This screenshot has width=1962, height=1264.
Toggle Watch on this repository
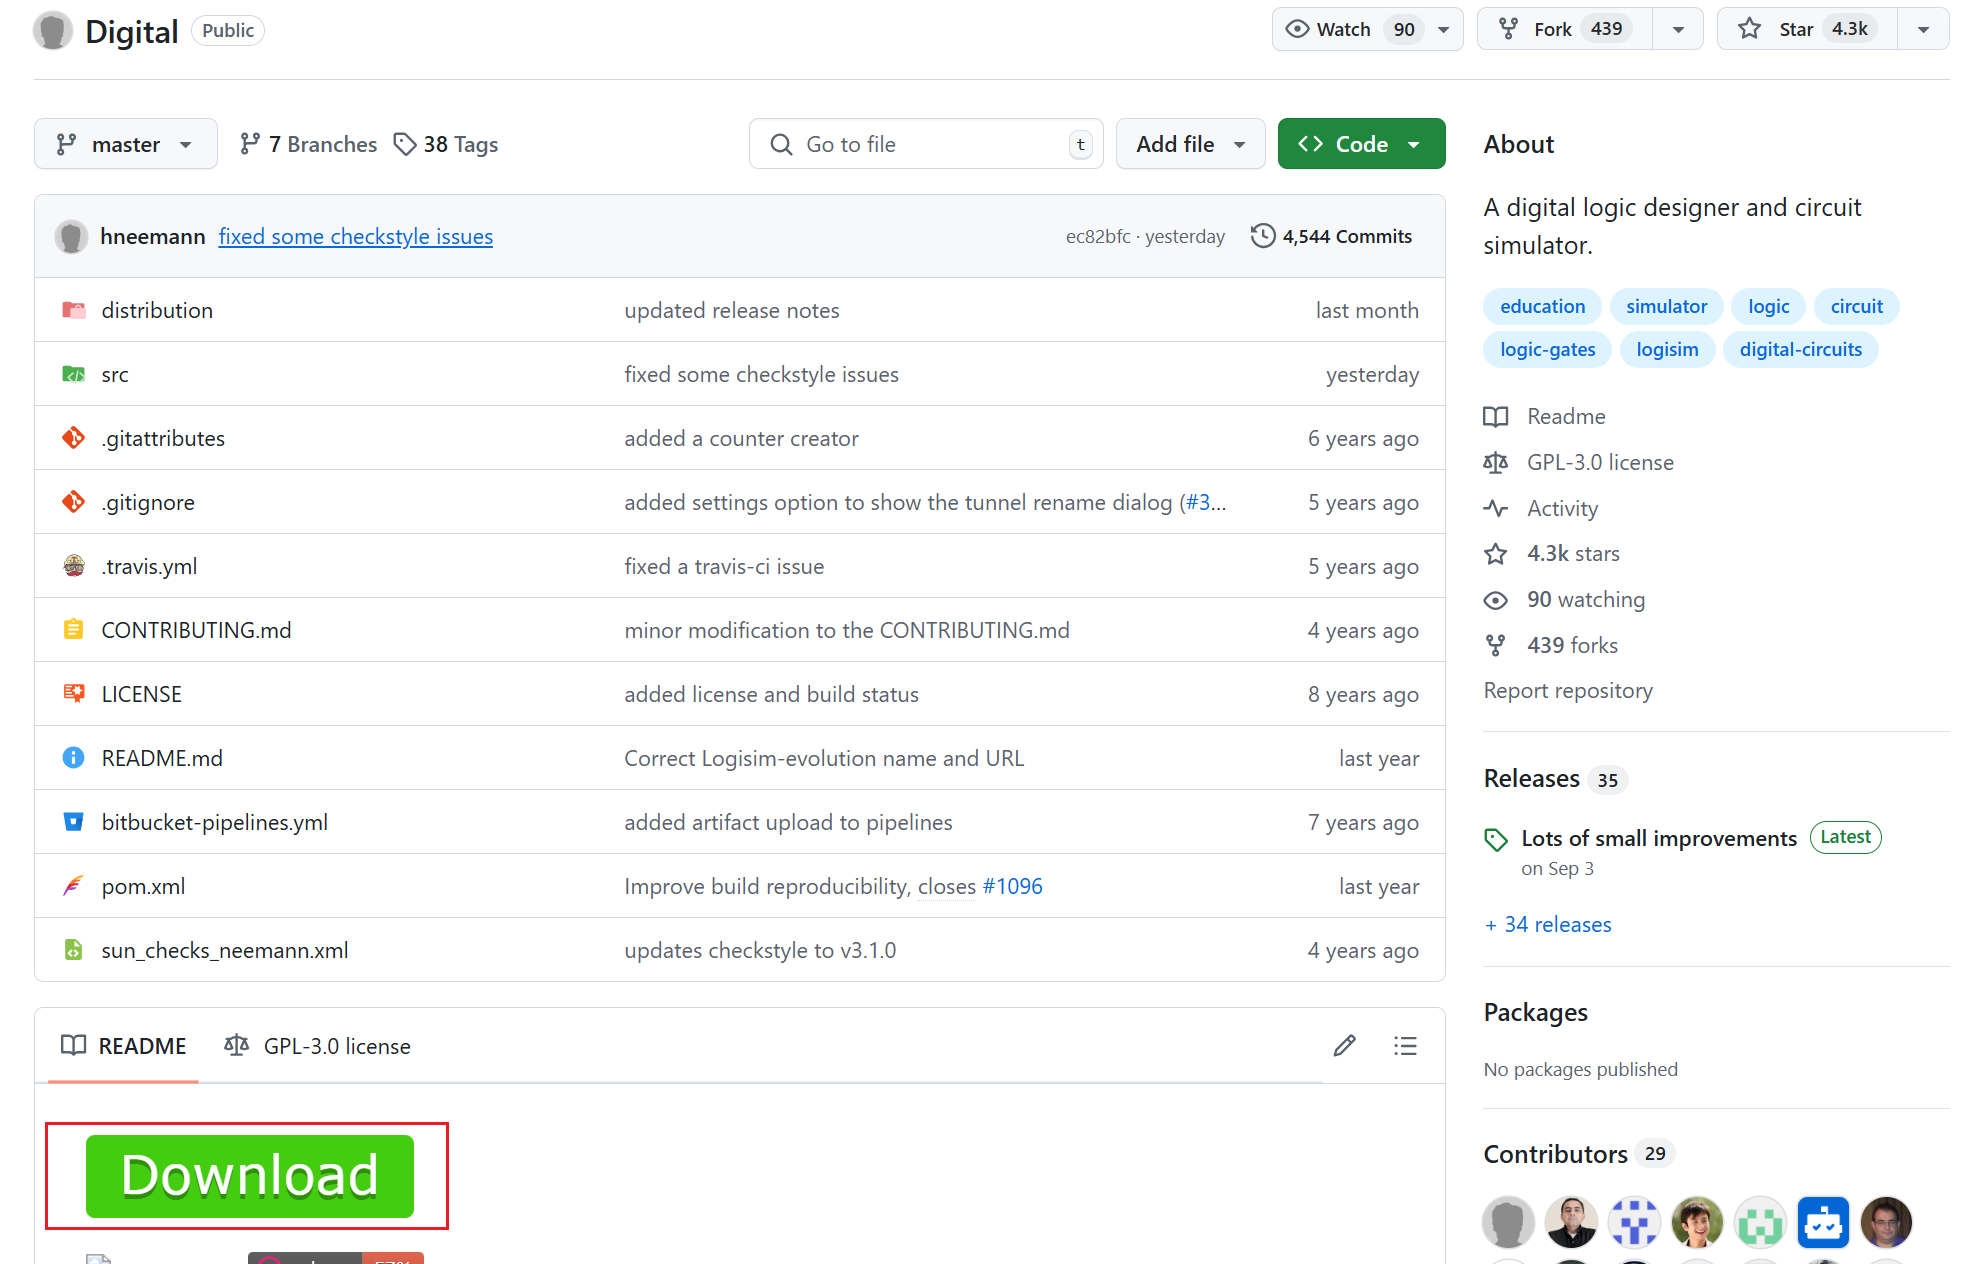pos(1343,29)
